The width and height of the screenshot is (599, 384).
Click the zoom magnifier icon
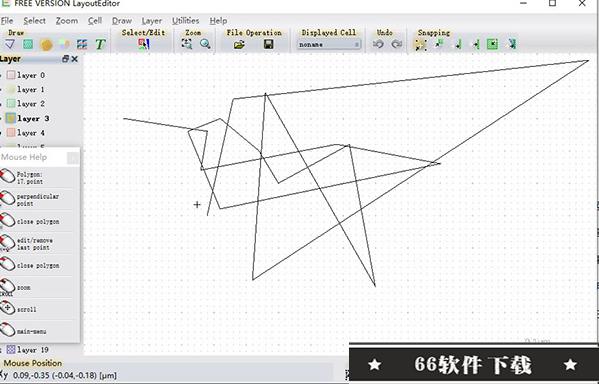pos(205,44)
